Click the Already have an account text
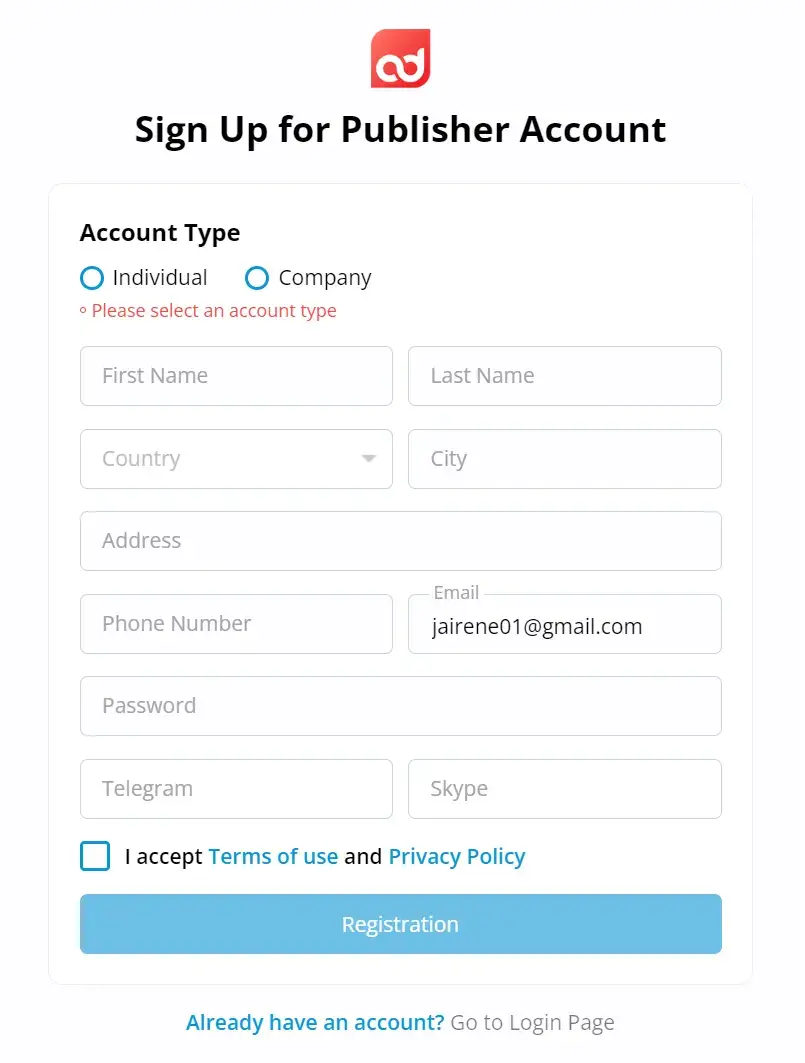 tap(315, 1022)
